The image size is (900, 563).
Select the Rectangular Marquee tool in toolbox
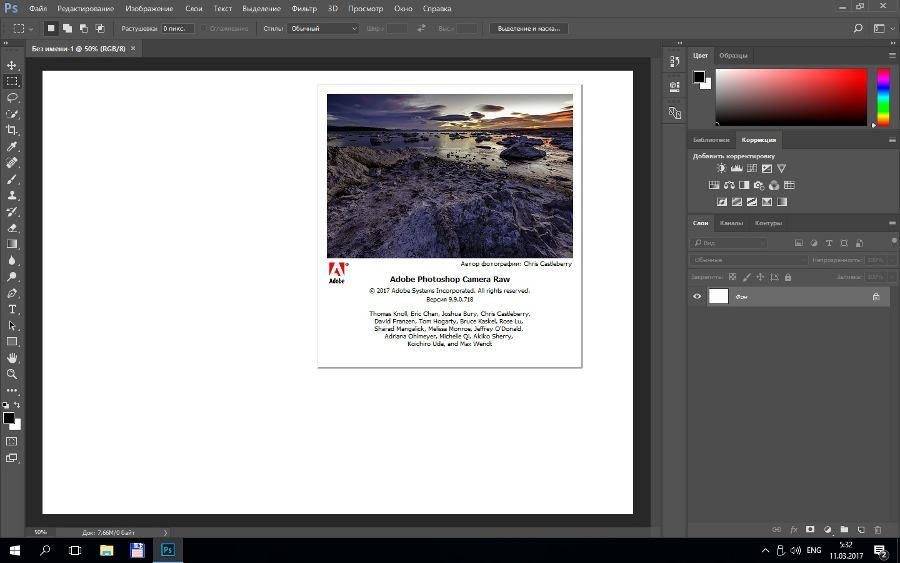[11, 81]
